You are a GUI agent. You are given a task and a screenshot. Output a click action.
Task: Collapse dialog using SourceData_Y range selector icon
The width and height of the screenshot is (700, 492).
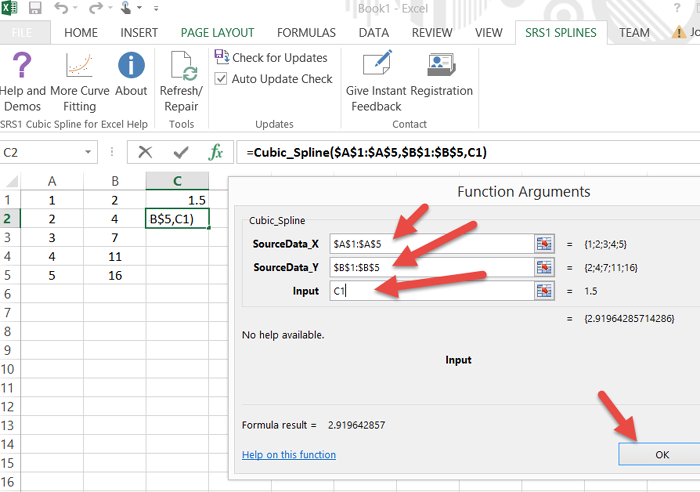[x=544, y=267]
